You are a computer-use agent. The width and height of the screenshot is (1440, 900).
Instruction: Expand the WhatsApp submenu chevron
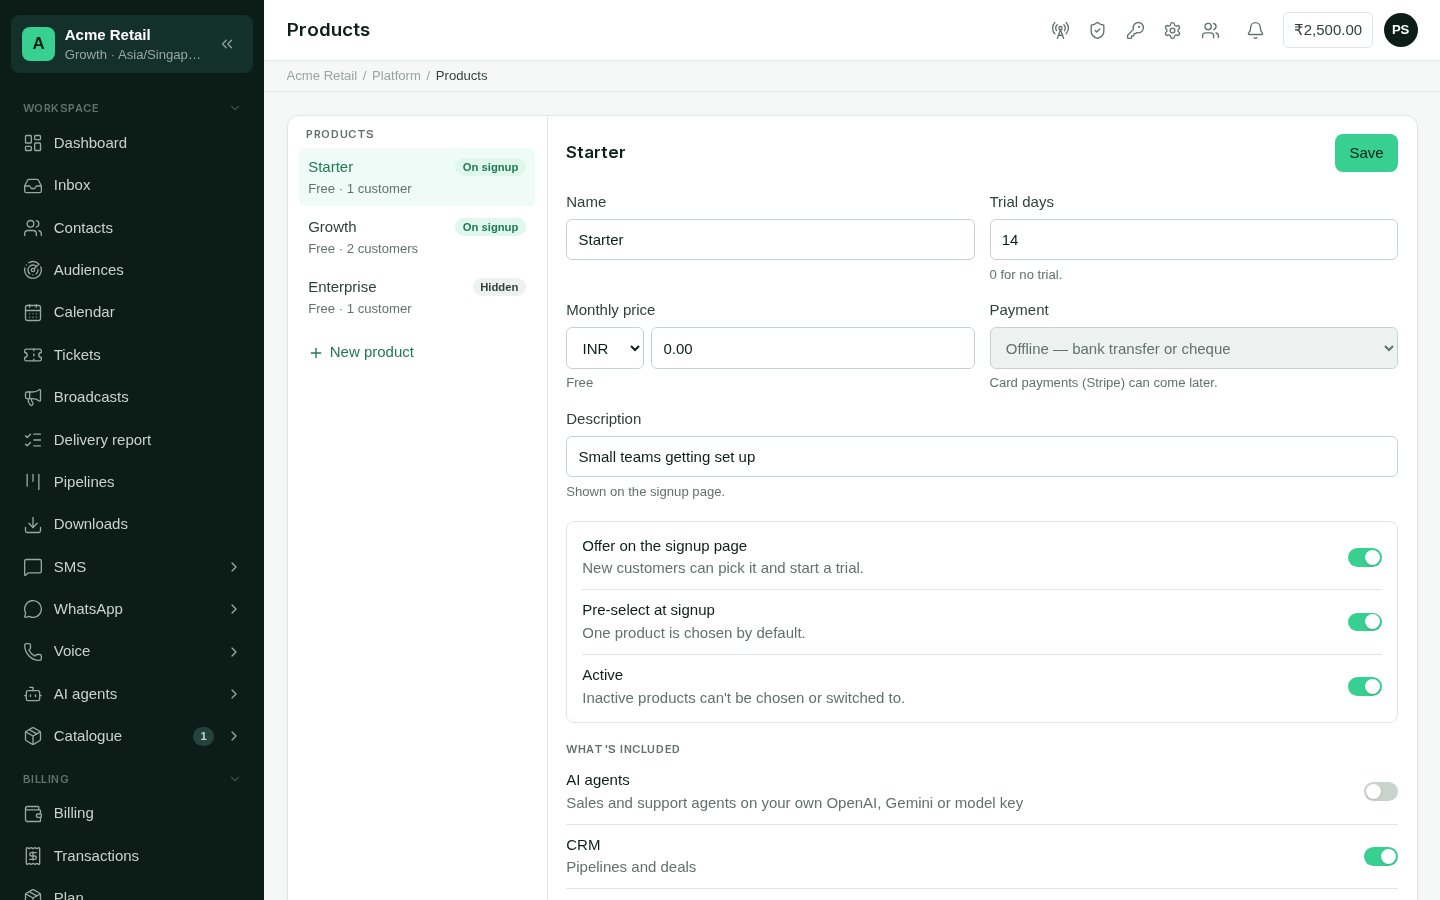234,609
